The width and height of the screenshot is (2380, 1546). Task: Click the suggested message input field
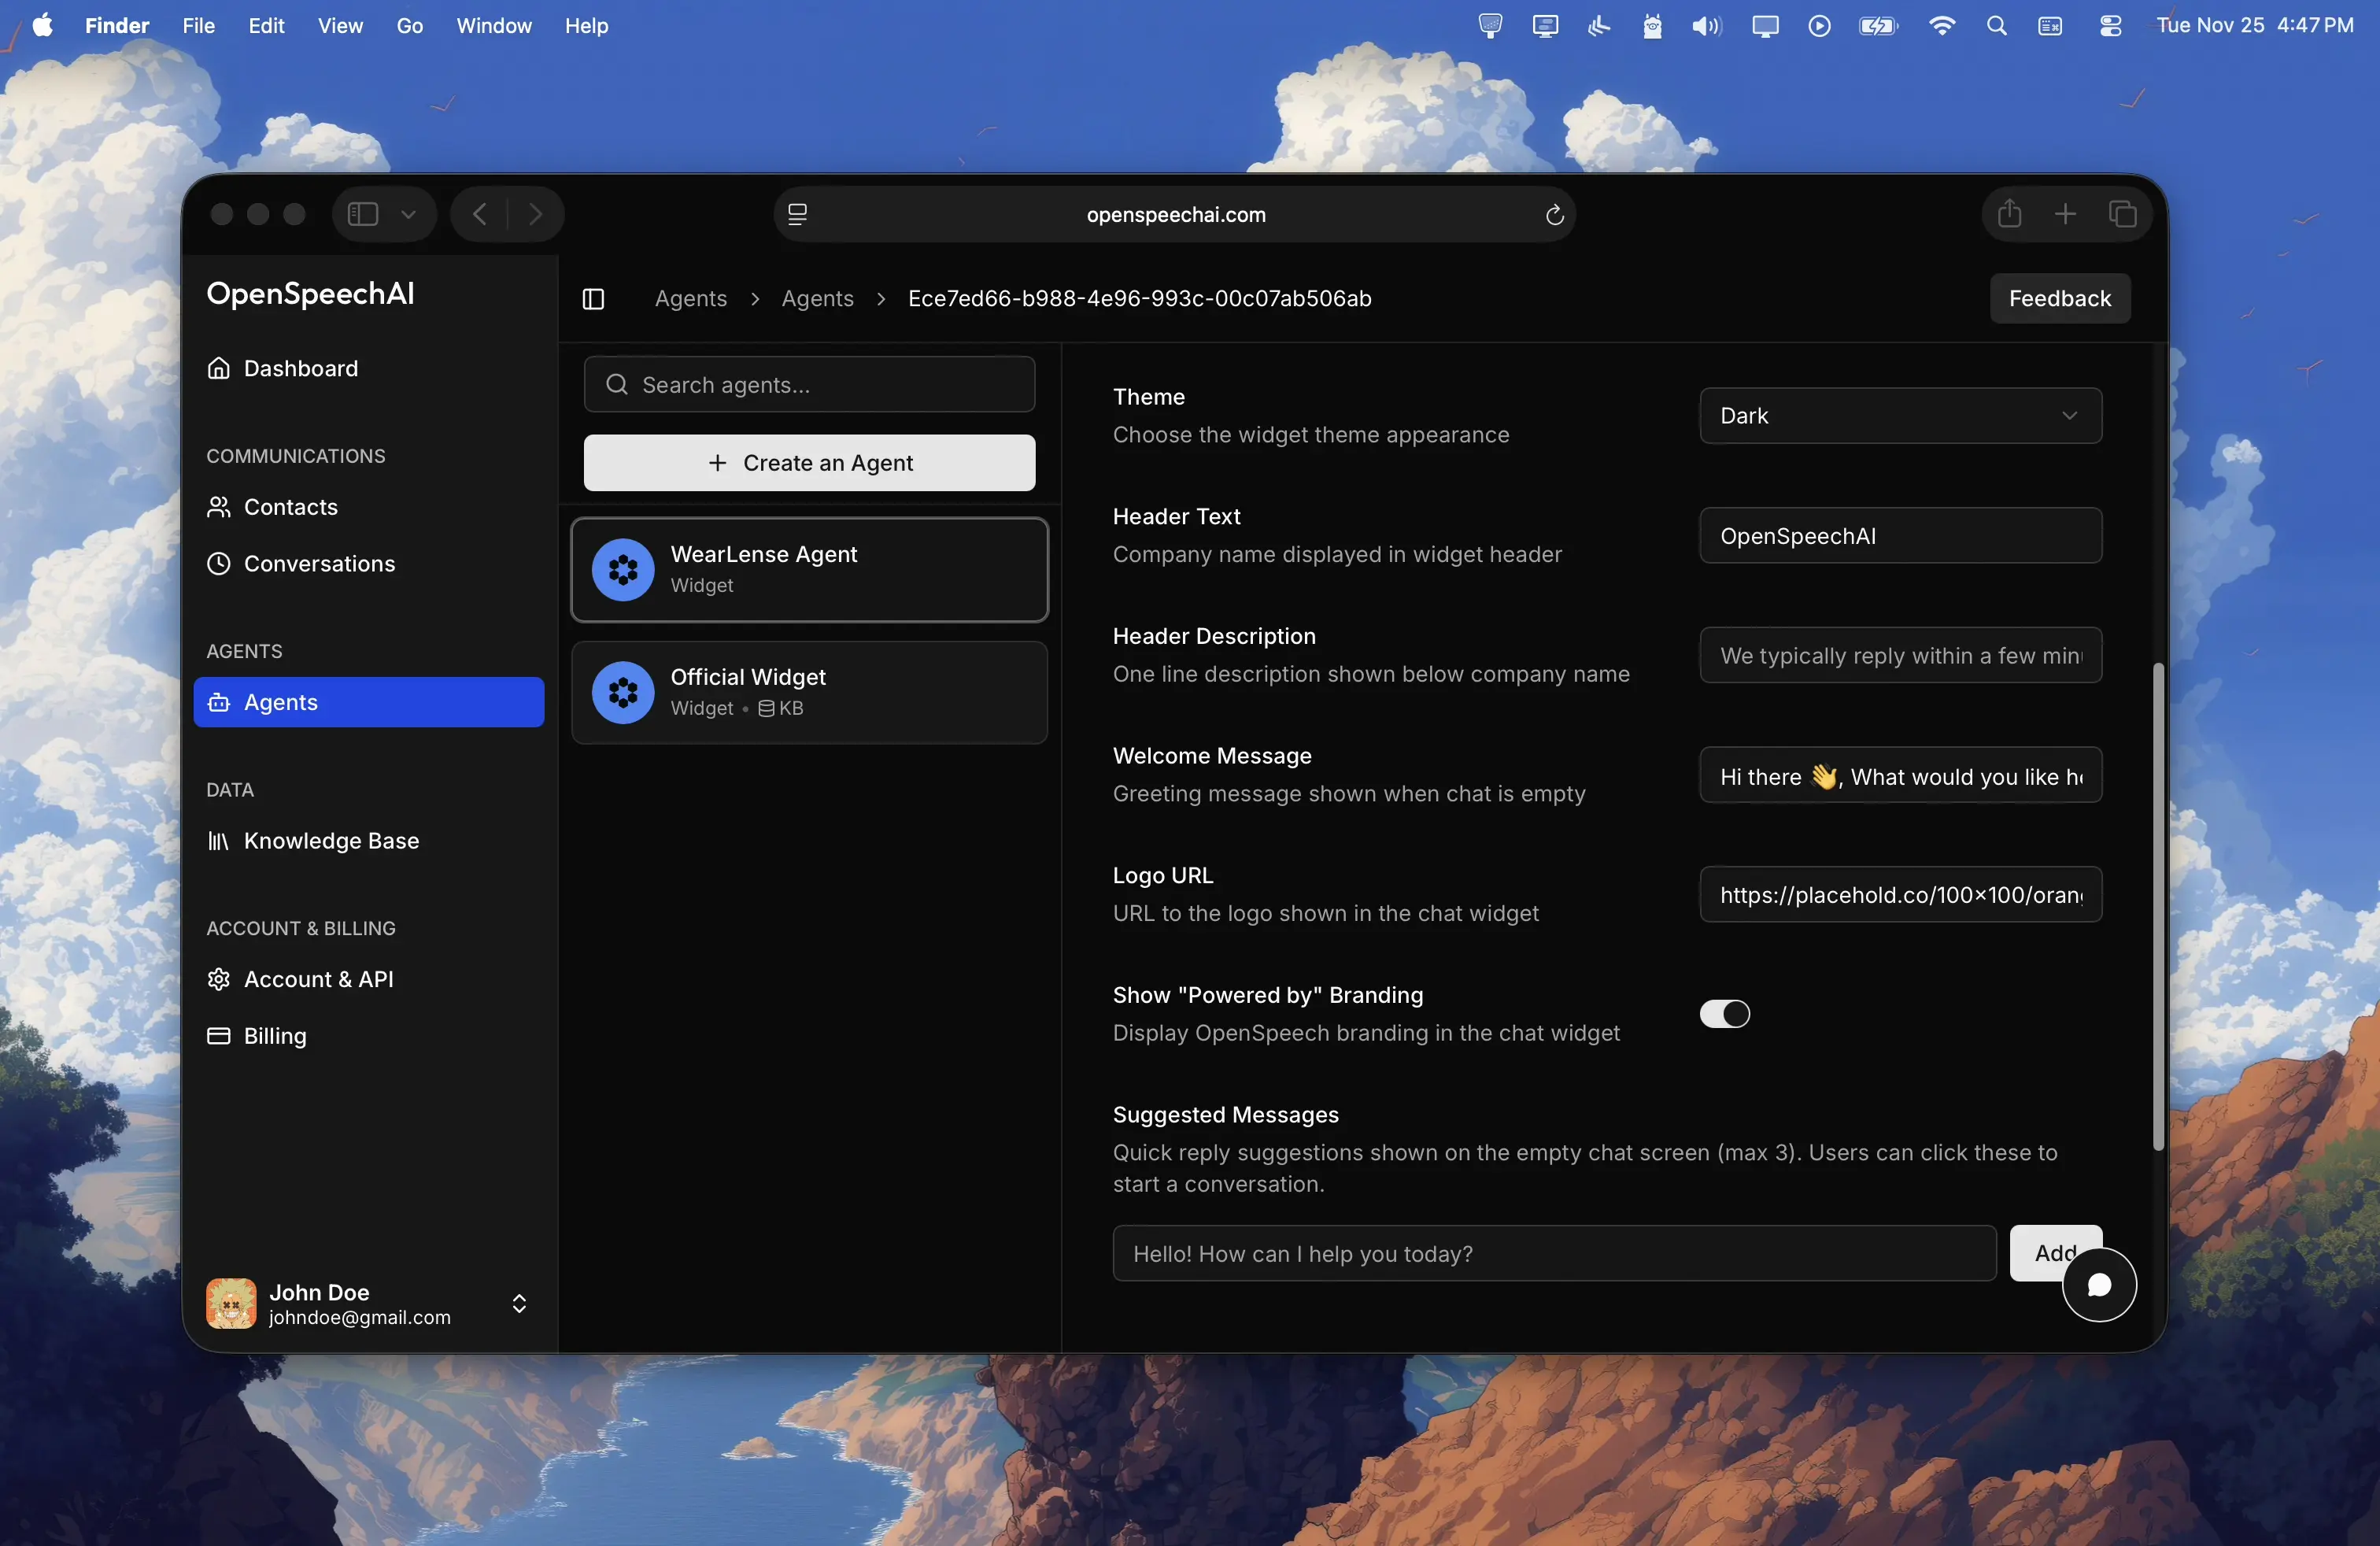coord(1554,1253)
